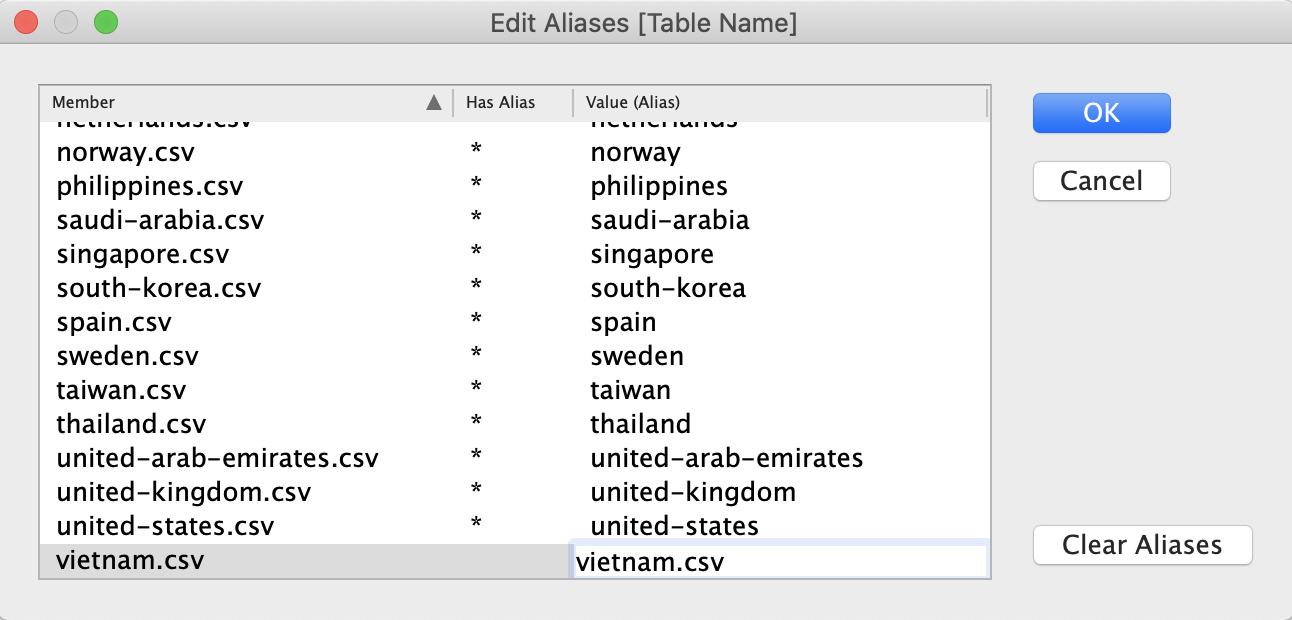Click the Value (Alias) column header

coord(633,102)
